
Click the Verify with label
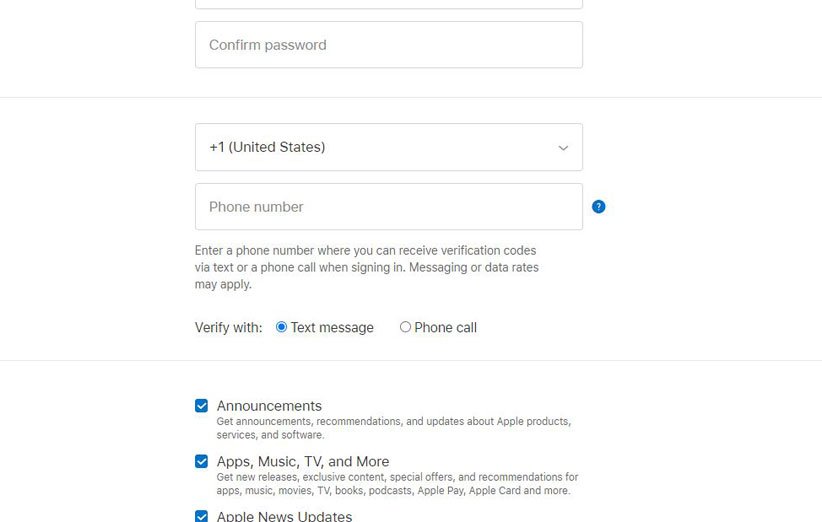coord(228,328)
